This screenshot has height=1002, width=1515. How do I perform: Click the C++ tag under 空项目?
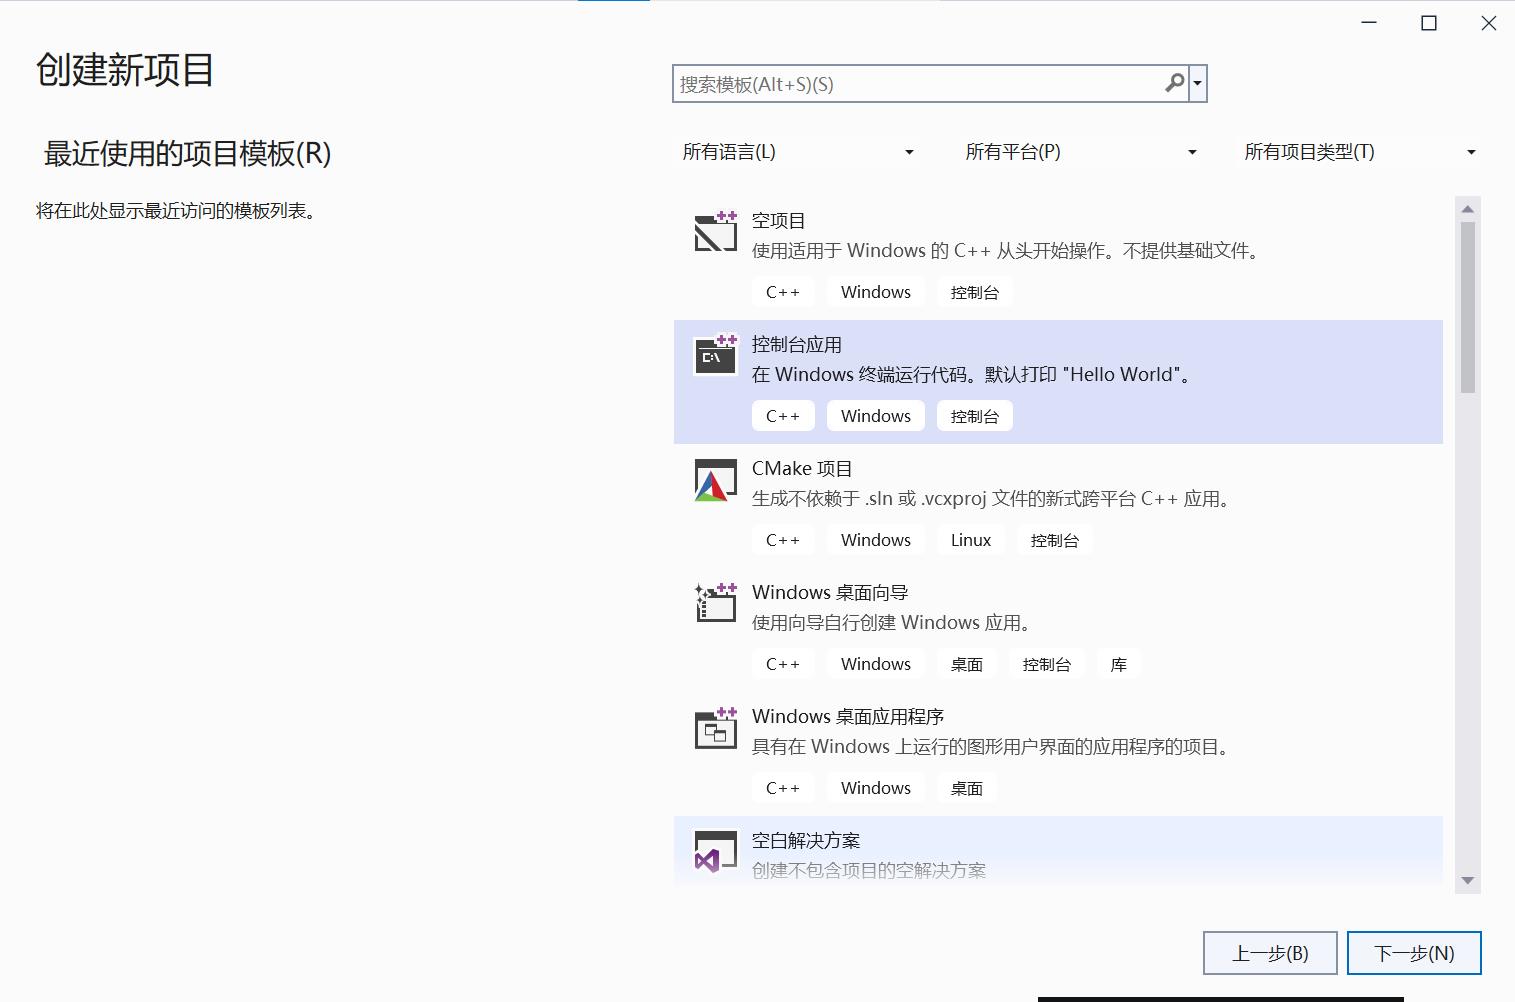coord(783,292)
